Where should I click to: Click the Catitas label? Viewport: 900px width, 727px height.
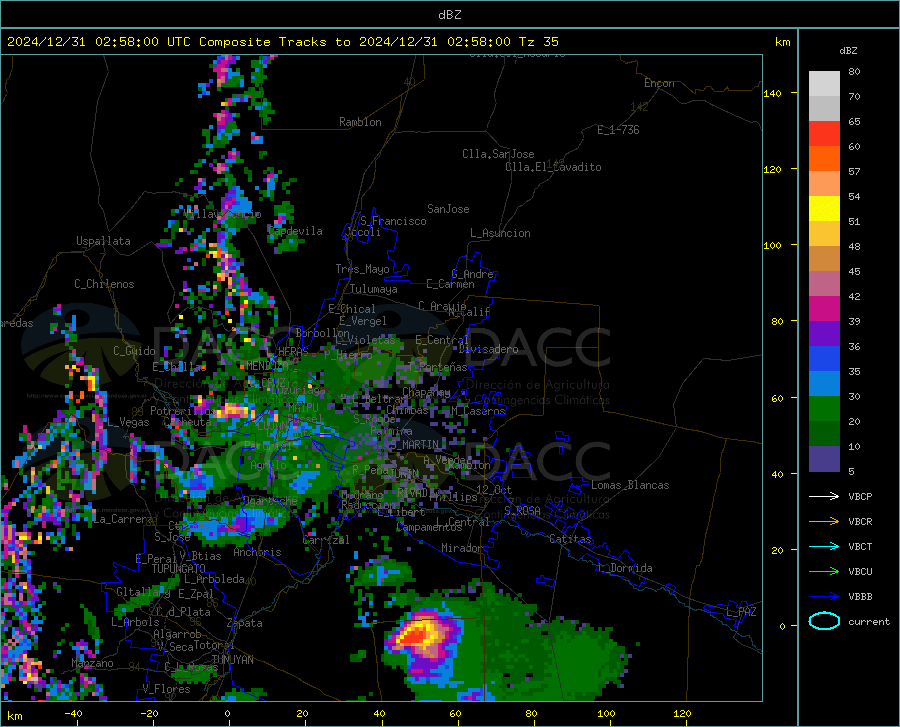click(x=570, y=539)
